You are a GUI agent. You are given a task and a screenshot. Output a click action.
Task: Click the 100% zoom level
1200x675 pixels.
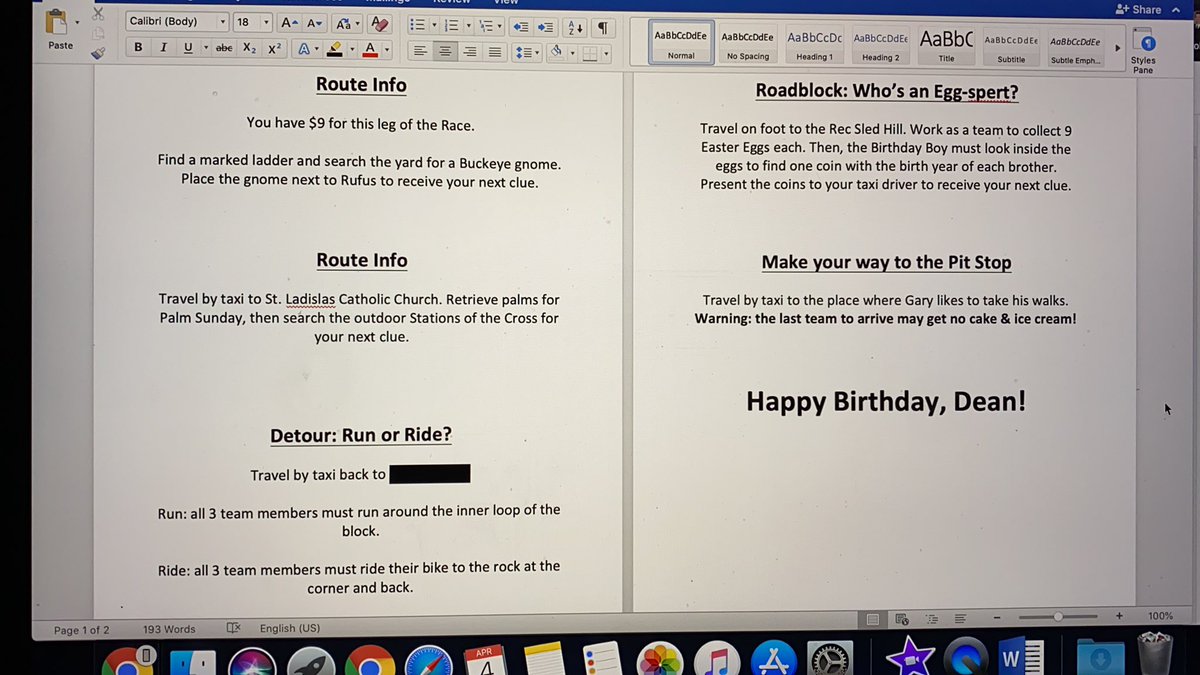coord(1160,616)
